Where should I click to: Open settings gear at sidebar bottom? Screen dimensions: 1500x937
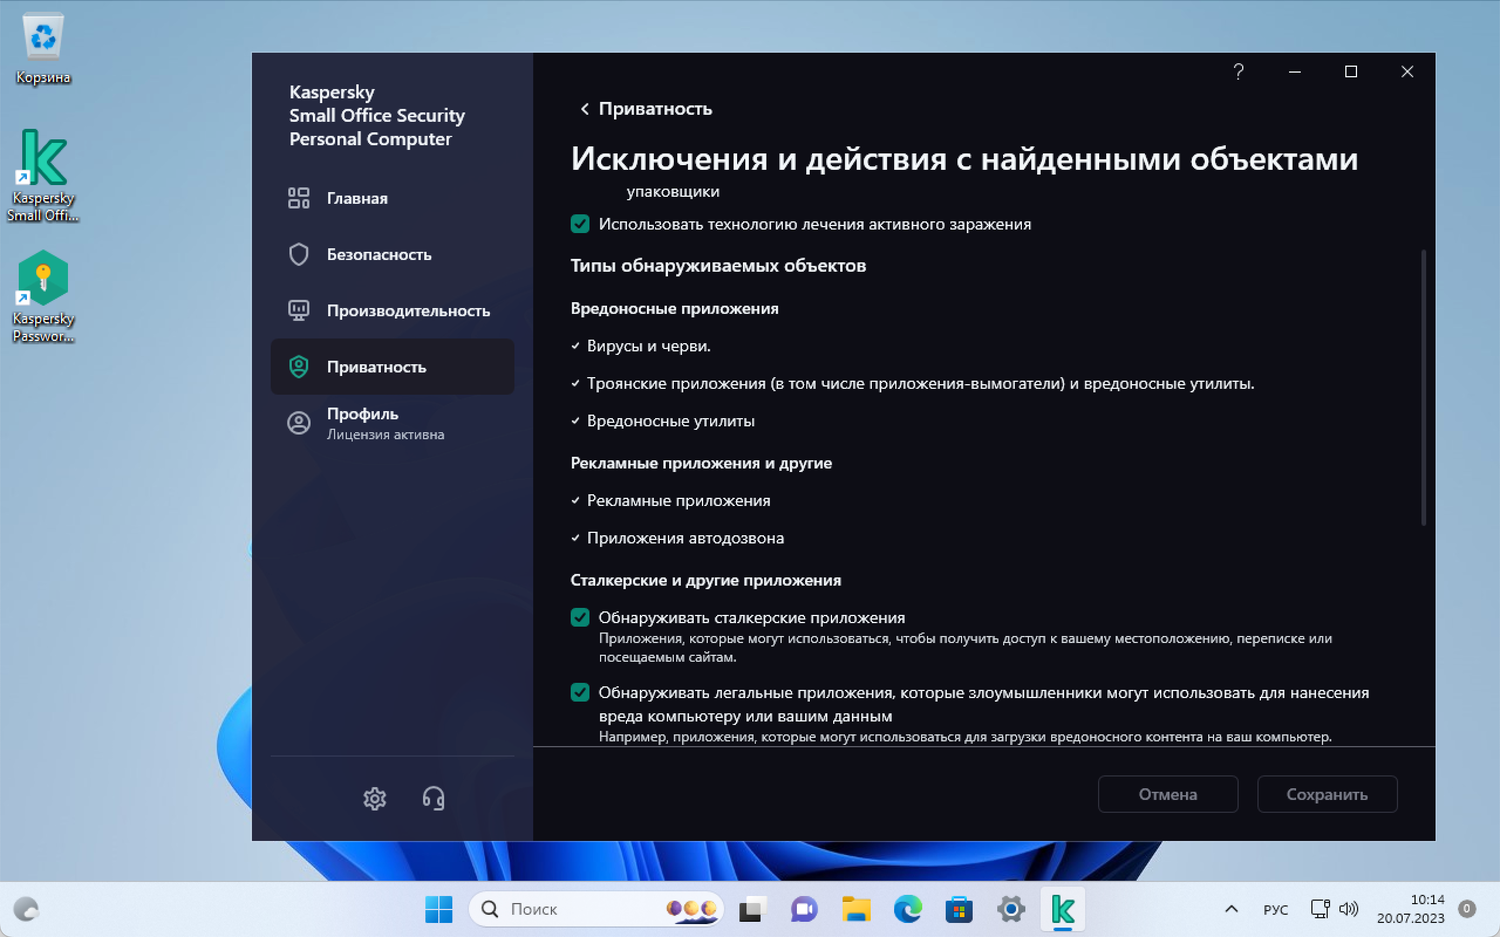(375, 798)
